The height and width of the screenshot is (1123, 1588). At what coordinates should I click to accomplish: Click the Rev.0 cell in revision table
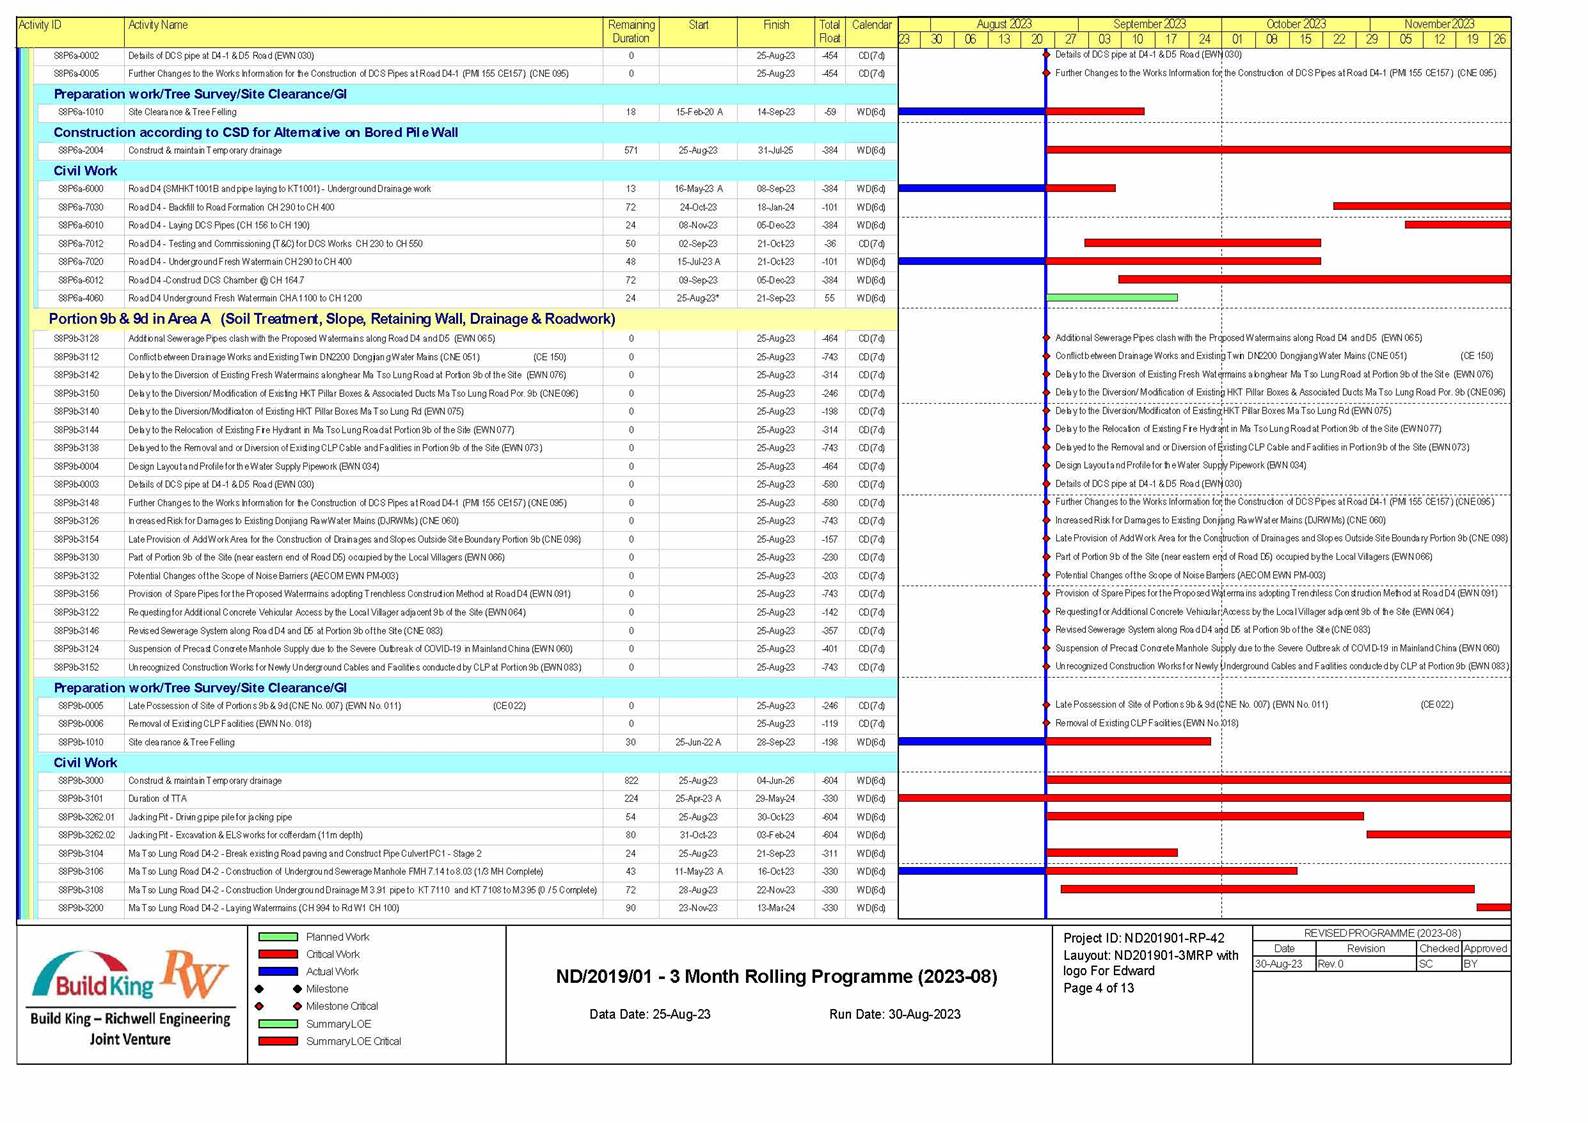[x=1366, y=964]
